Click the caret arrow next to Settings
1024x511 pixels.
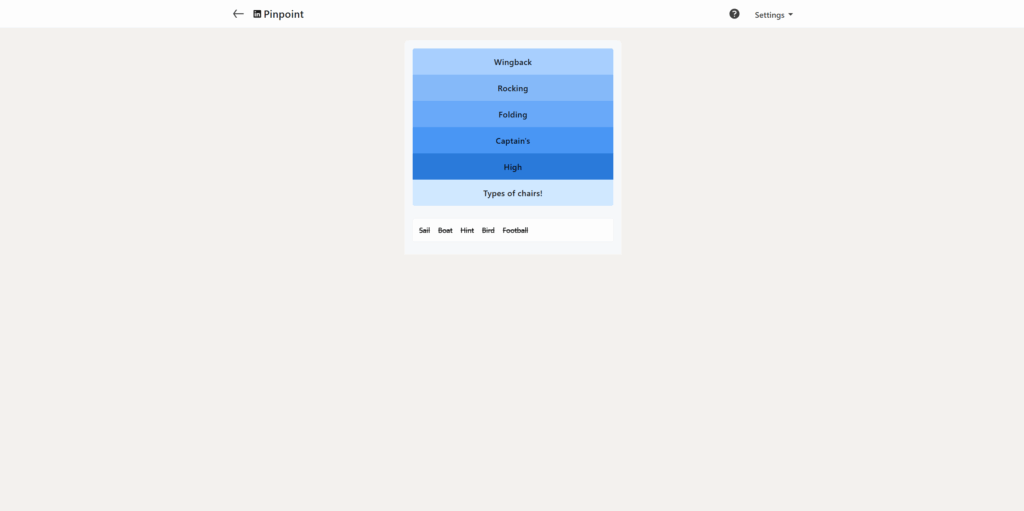click(791, 15)
